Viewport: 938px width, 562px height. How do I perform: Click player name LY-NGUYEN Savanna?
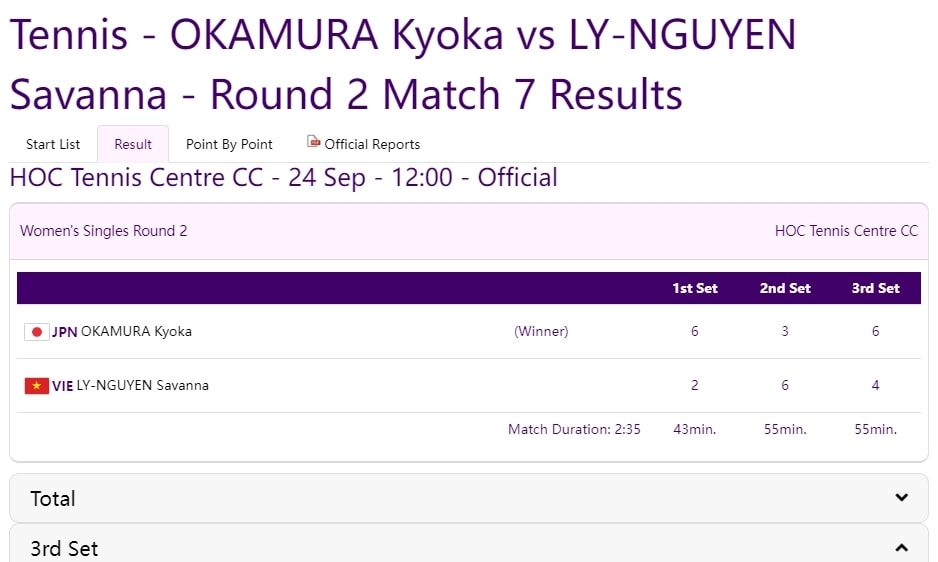click(142, 385)
